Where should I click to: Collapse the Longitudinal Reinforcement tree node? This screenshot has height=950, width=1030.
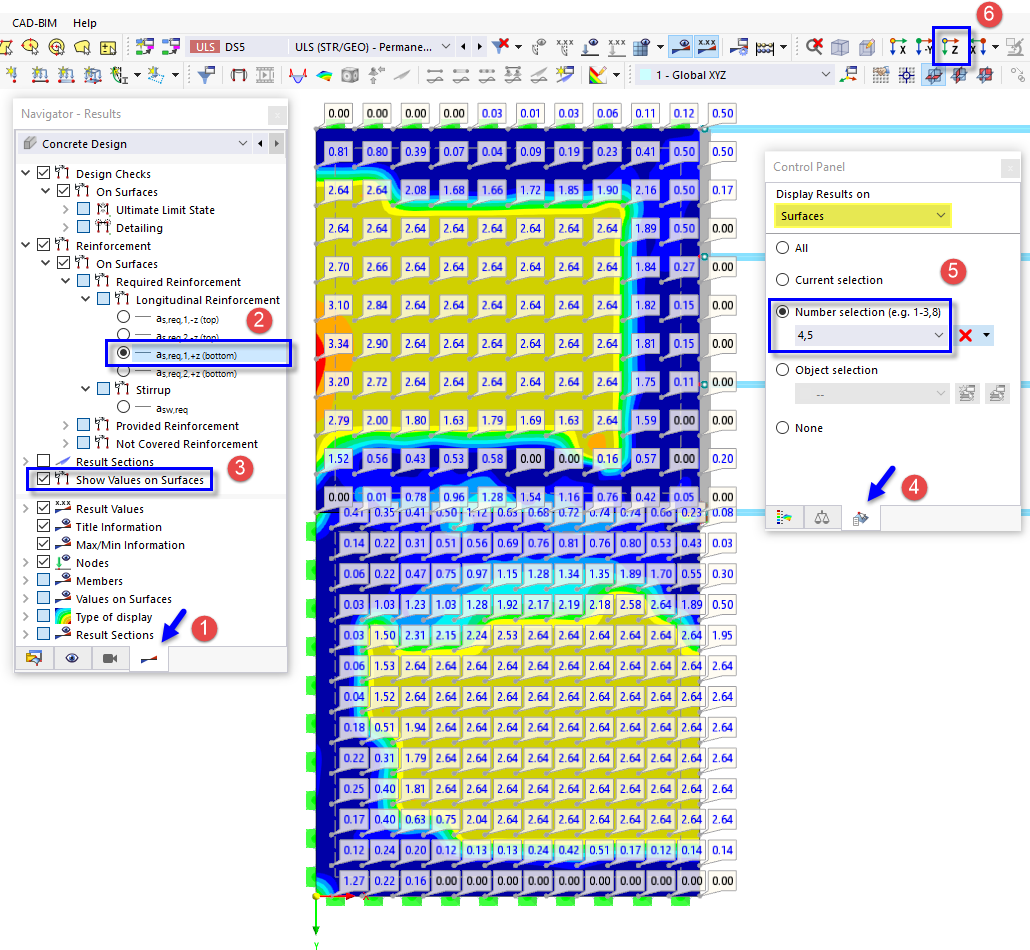[85, 299]
